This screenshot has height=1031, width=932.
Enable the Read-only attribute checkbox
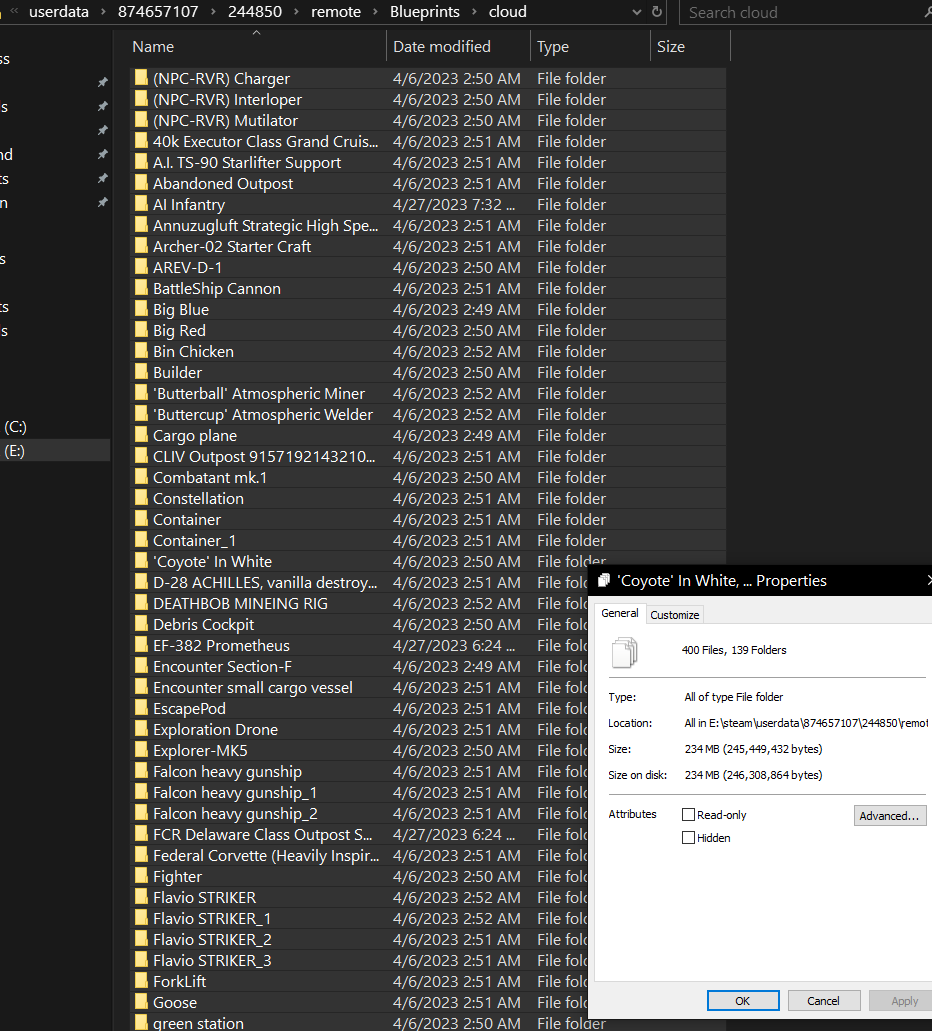click(x=688, y=815)
